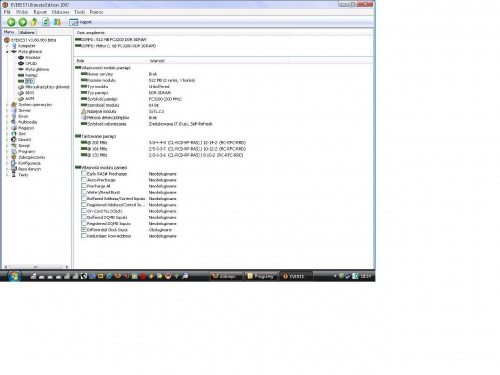500x375 pixels.
Task: Expand the Programy tree node
Action: (7, 151)
